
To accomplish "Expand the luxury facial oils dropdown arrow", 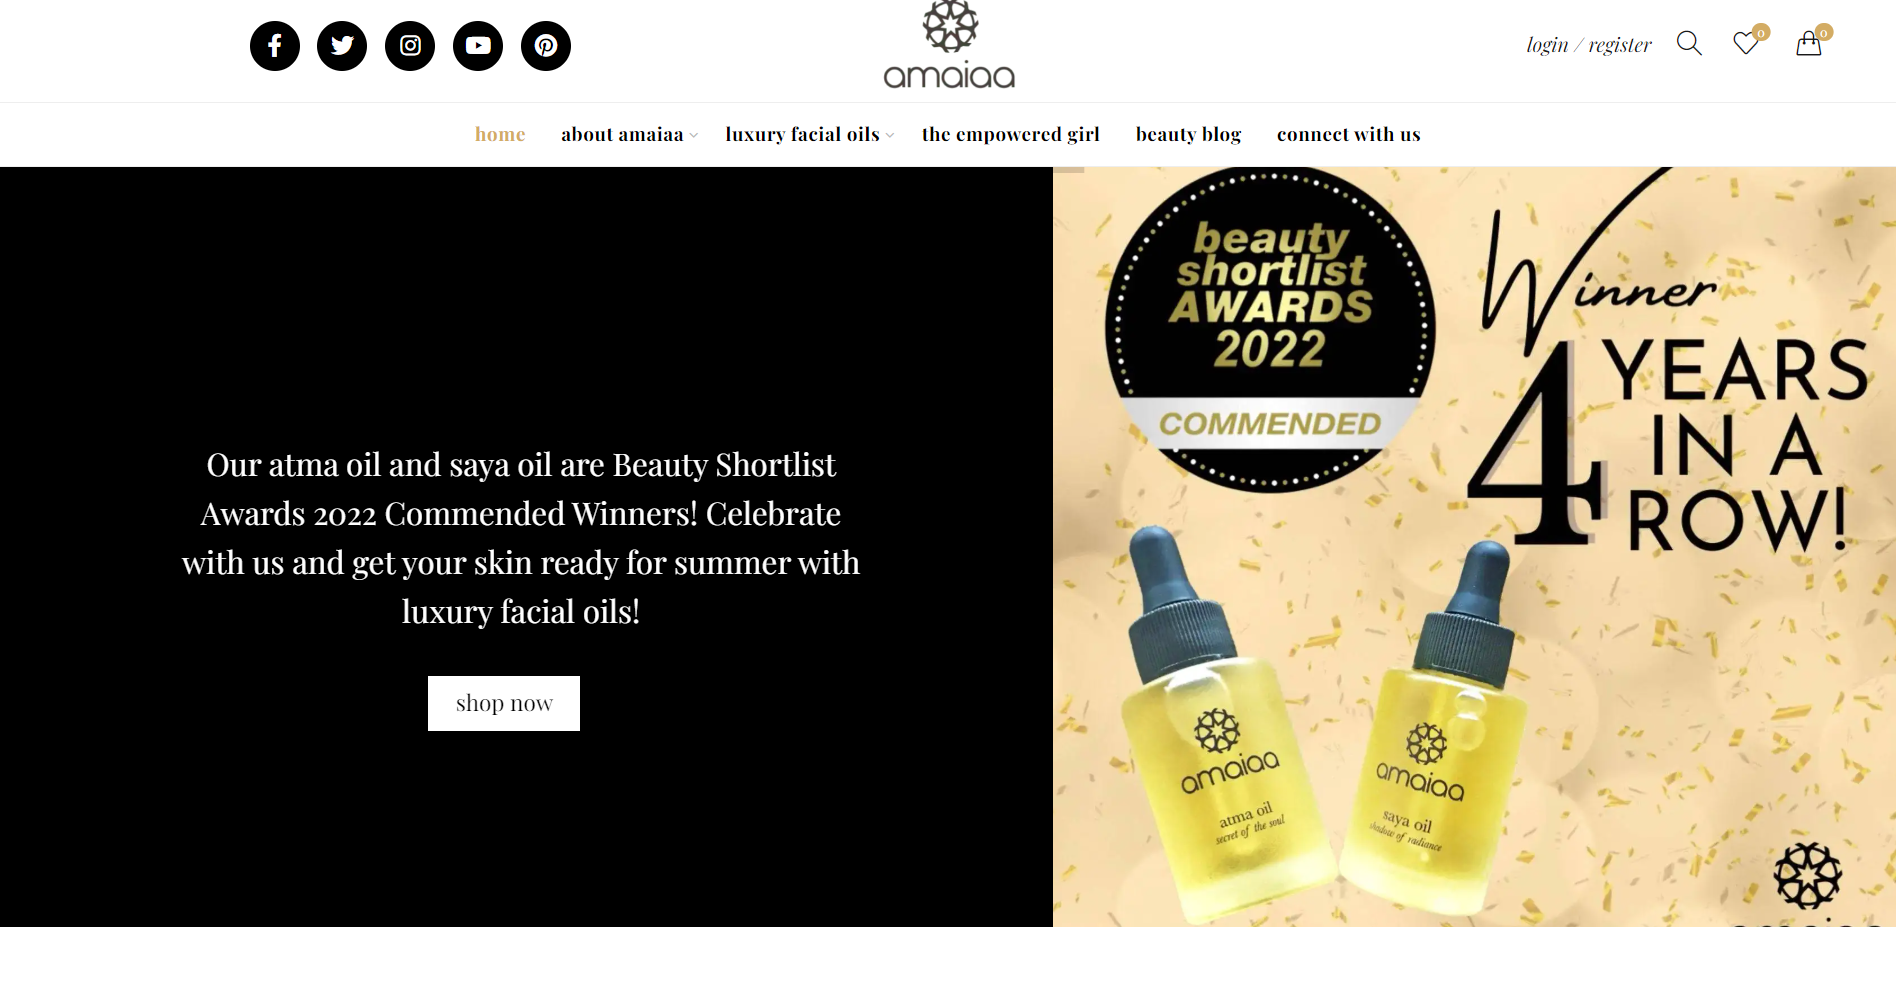I will (x=890, y=135).
